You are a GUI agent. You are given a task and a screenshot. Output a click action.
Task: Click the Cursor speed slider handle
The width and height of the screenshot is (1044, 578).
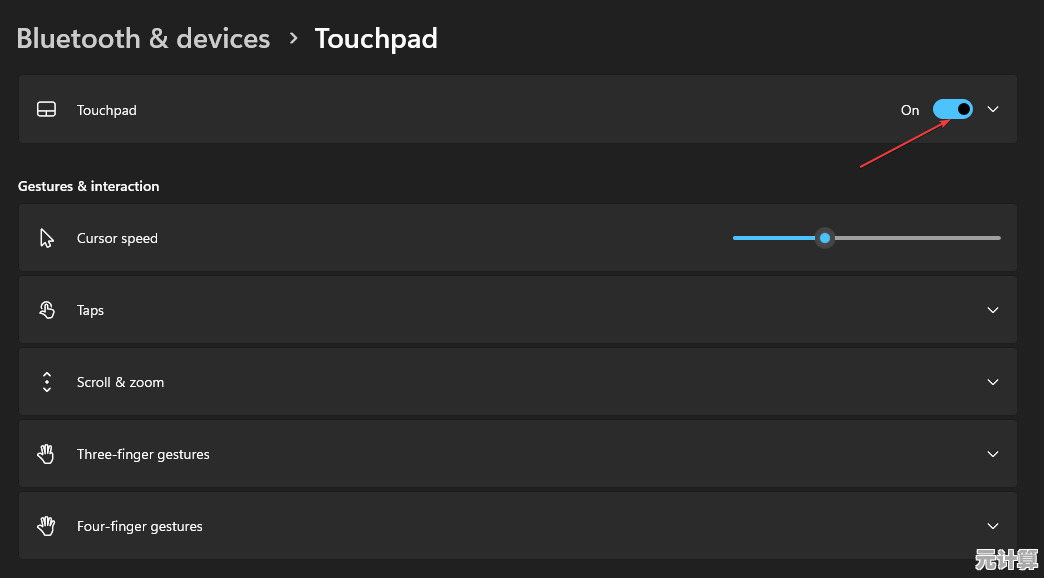click(824, 238)
